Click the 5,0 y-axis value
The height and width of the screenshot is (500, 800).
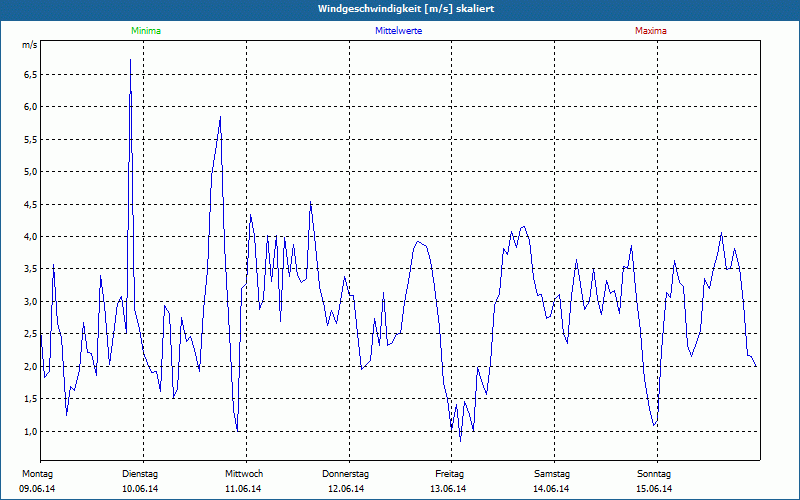[31, 171]
